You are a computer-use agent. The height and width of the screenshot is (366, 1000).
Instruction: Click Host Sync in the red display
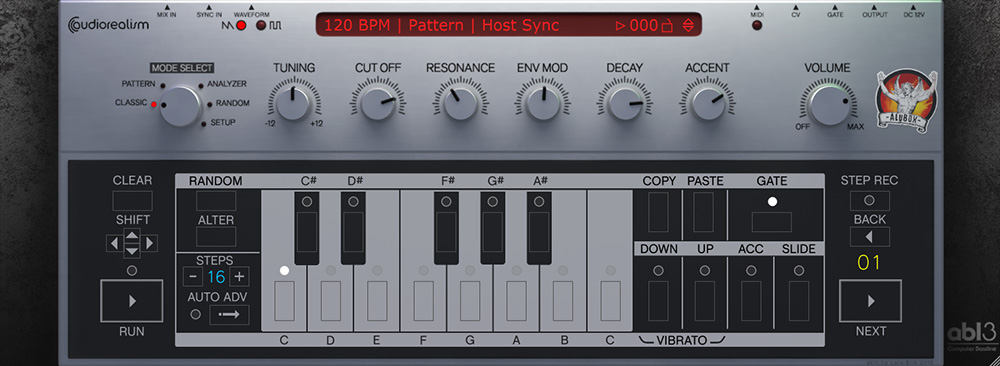pos(520,26)
